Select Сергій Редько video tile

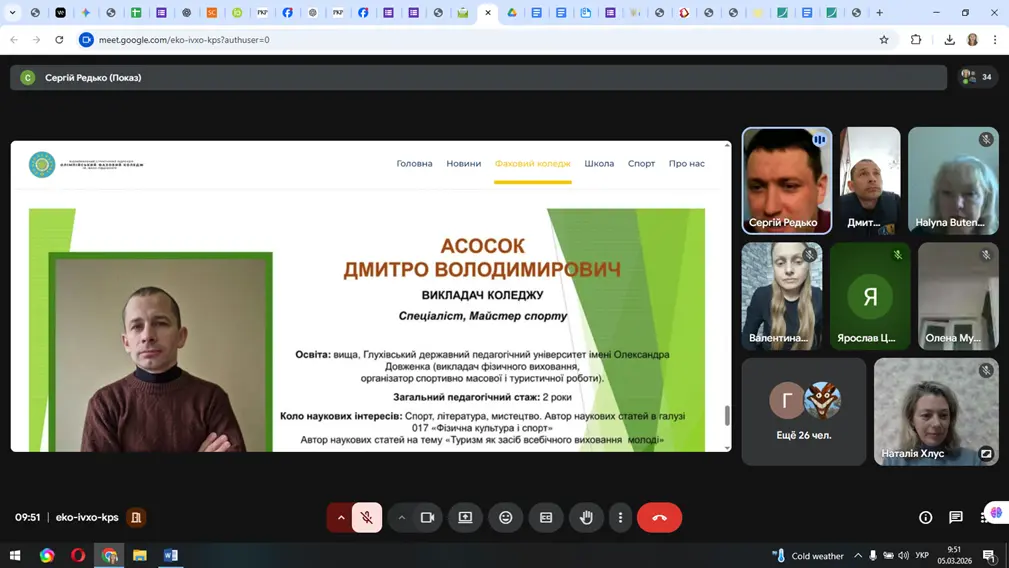coord(786,181)
